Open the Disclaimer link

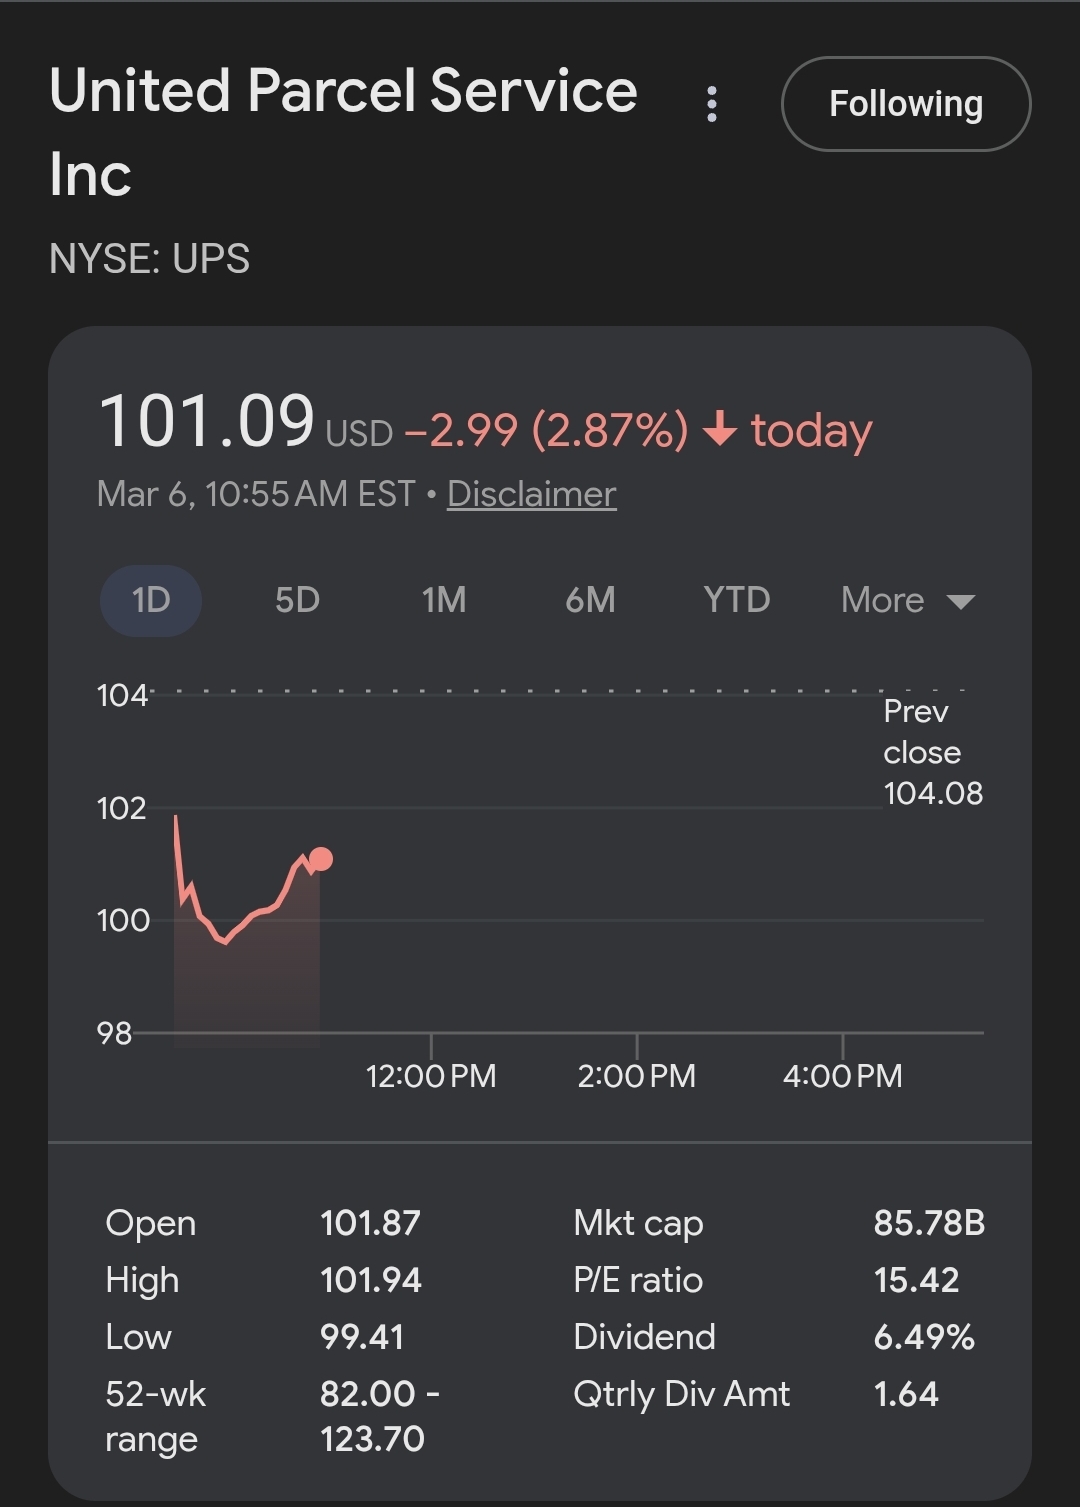[x=531, y=494]
